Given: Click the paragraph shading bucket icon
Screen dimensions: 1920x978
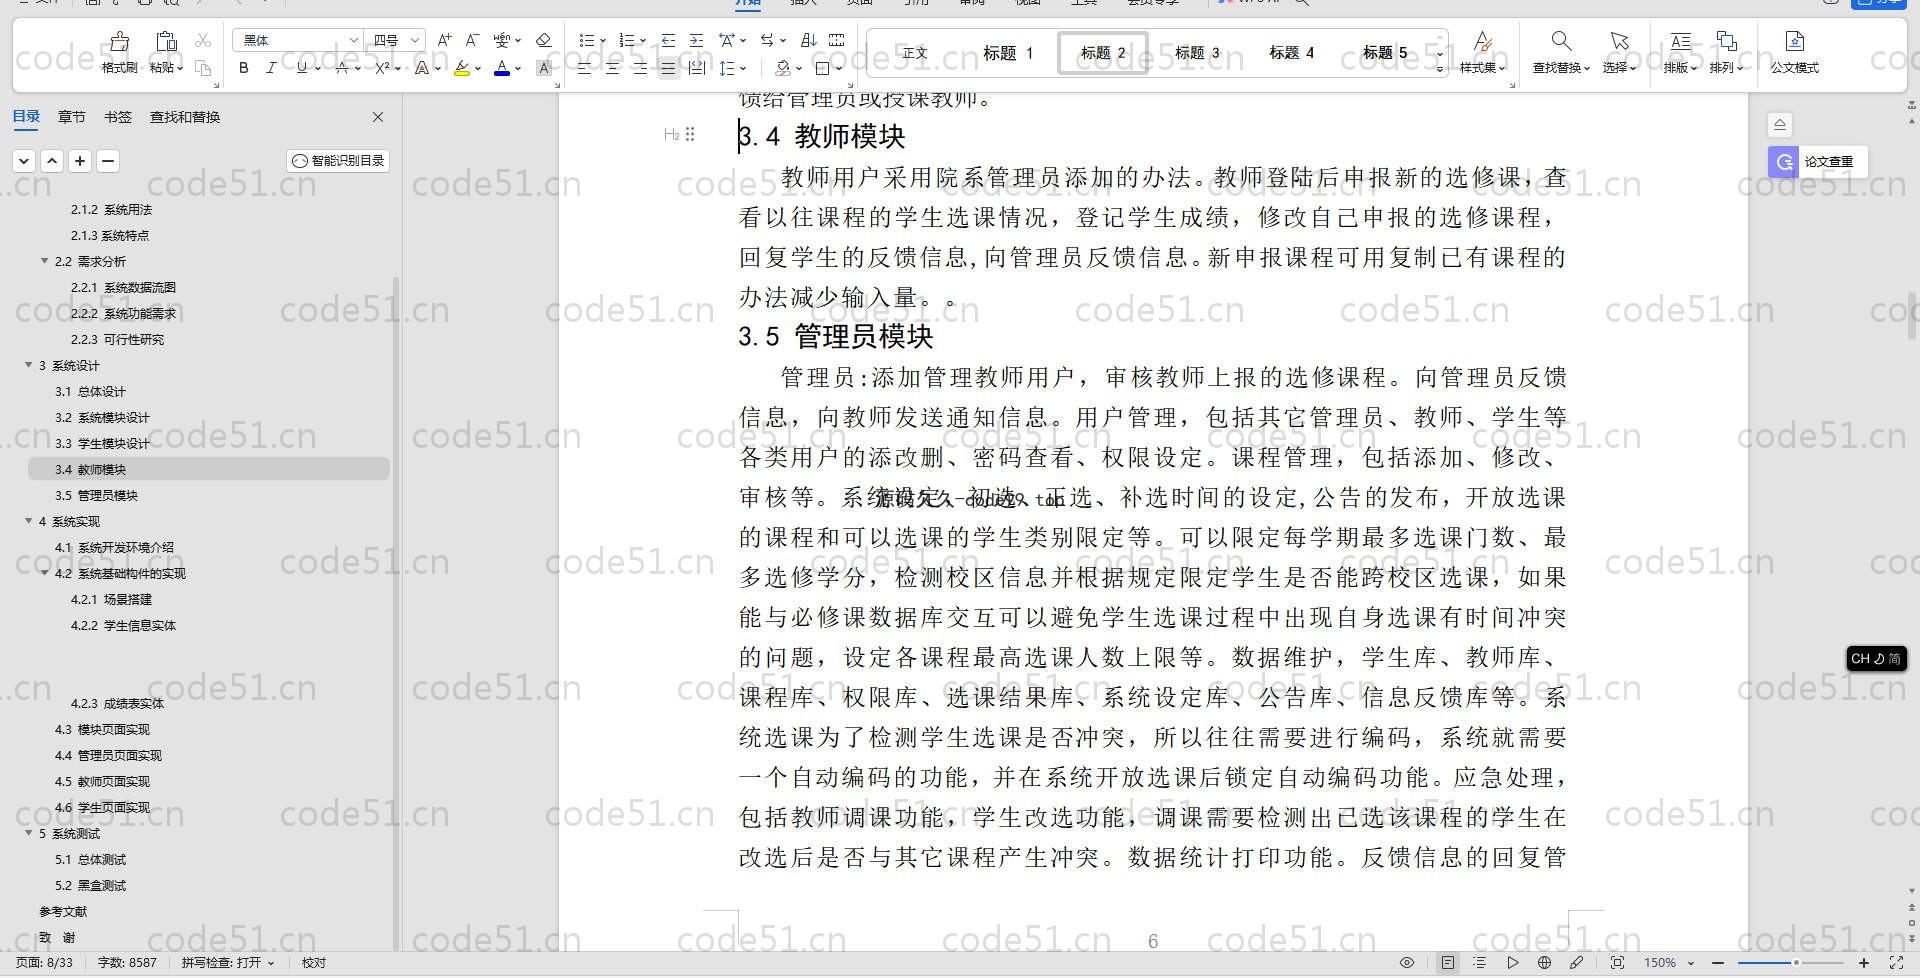Looking at the screenshot, I should [782, 68].
